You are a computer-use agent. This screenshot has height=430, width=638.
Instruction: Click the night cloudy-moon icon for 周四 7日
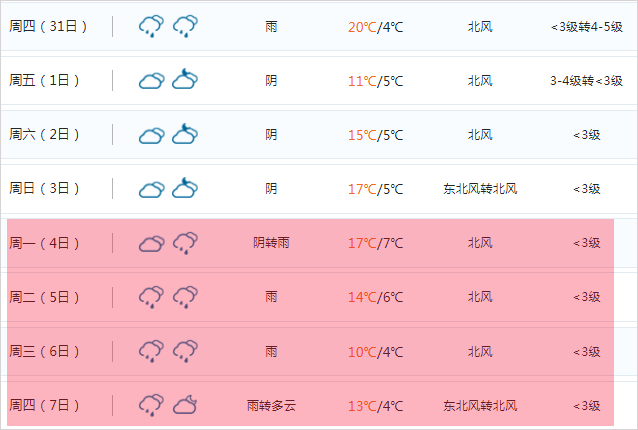(x=185, y=405)
